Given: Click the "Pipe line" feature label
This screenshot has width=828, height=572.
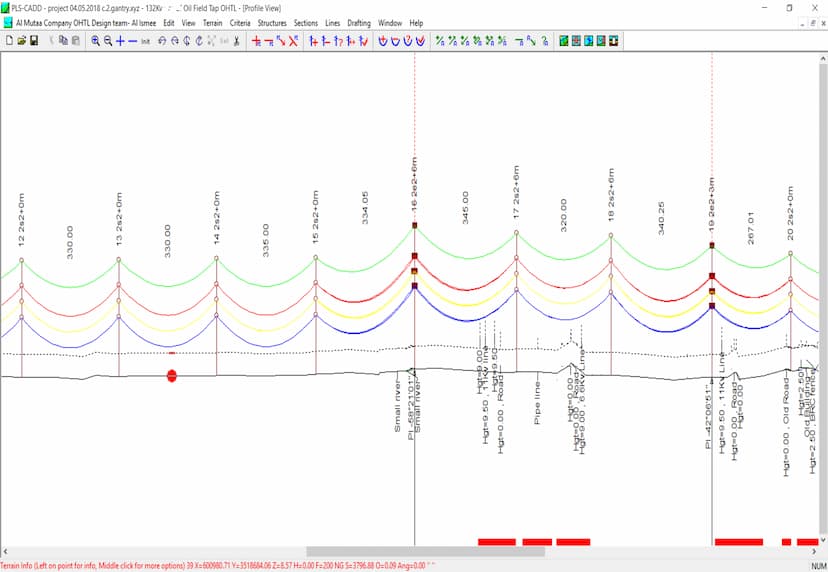Looking at the screenshot, I should [x=537, y=404].
